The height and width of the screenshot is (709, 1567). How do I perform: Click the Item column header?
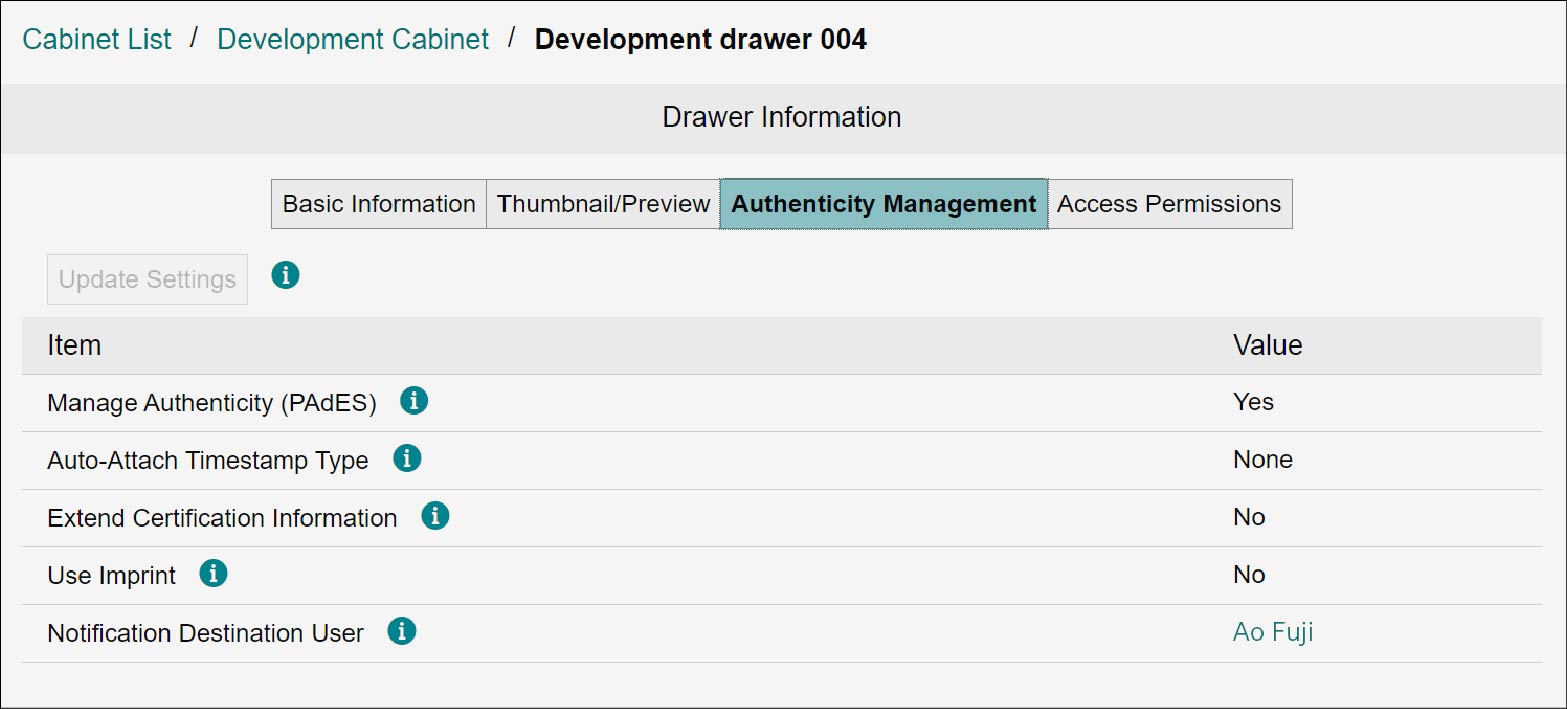point(74,345)
